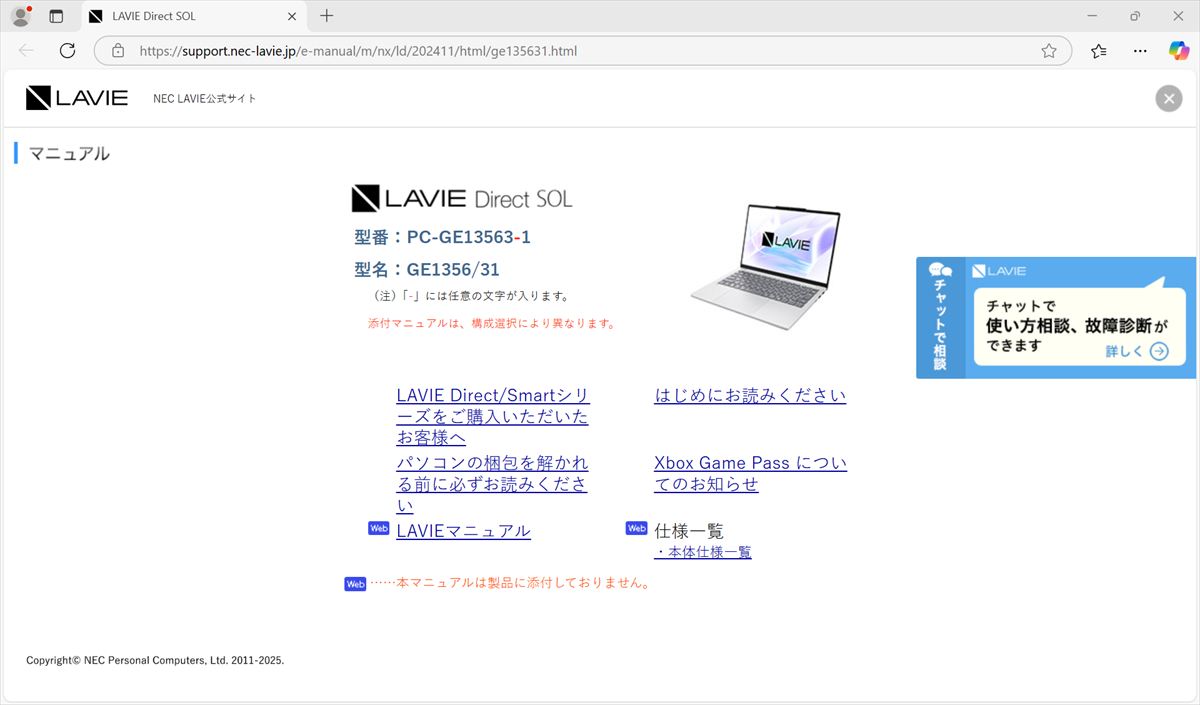Click the chat bubble icon on banner
The width and height of the screenshot is (1200, 705).
pyautogui.click(x=940, y=270)
